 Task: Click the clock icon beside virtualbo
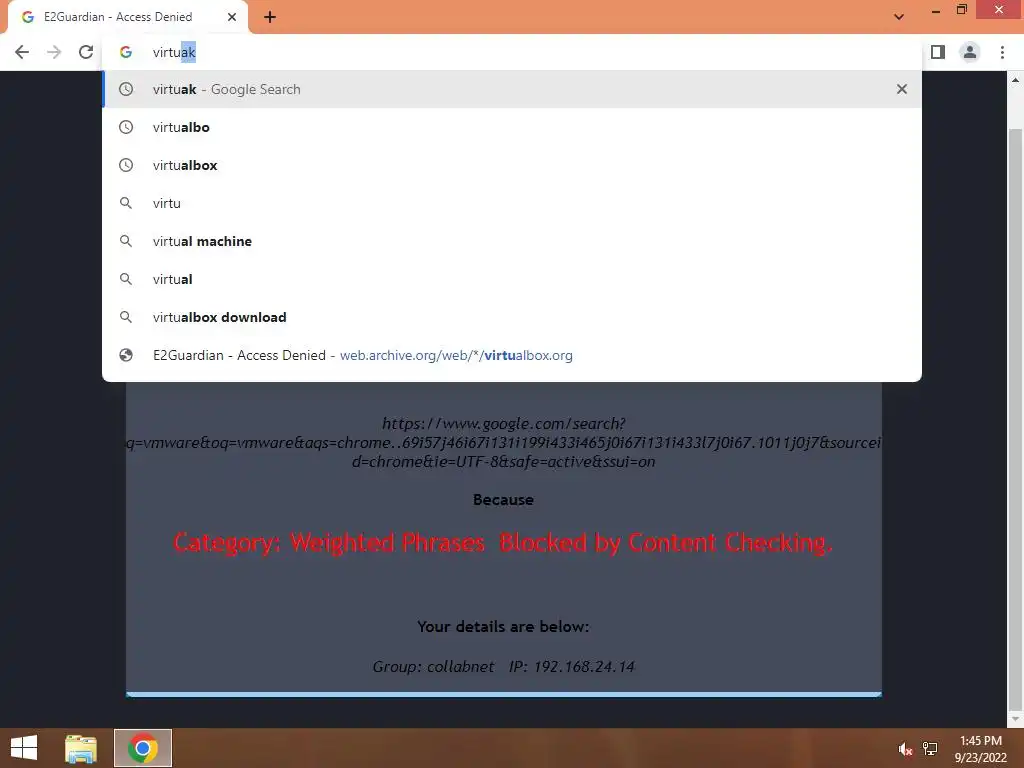tap(126, 127)
